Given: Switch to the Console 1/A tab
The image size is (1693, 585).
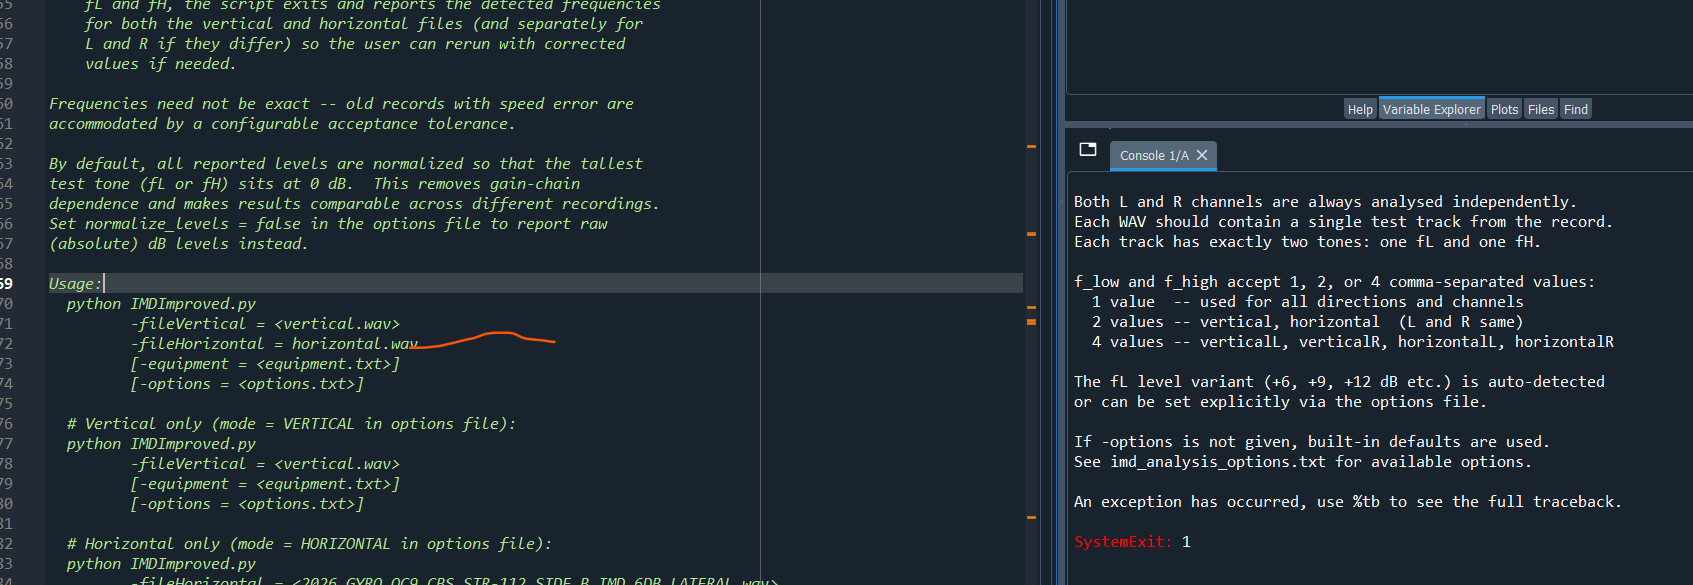Looking at the screenshot, I should [1153, 156].
